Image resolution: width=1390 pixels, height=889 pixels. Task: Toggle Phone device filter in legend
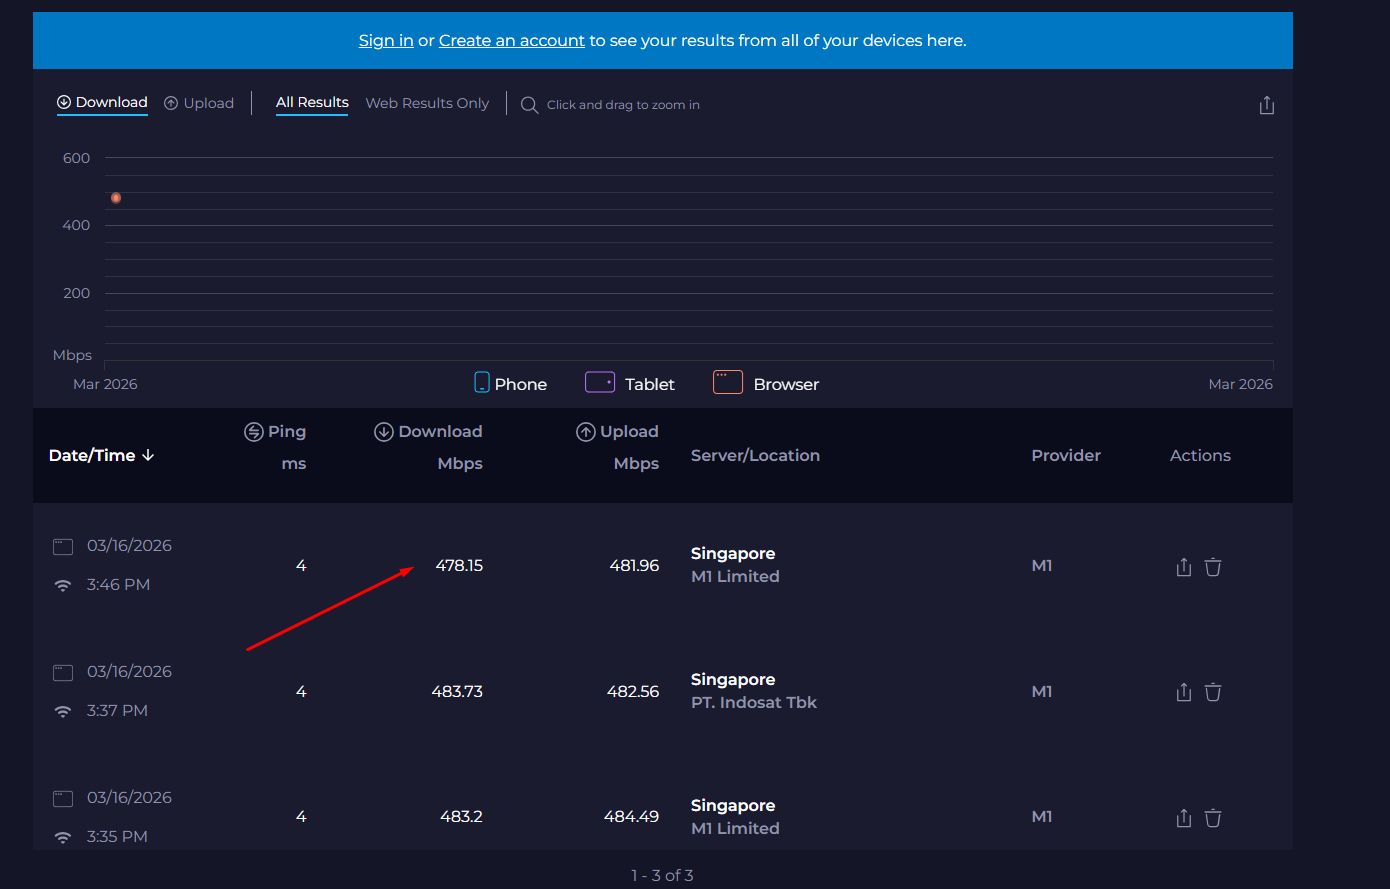[510, 384]
